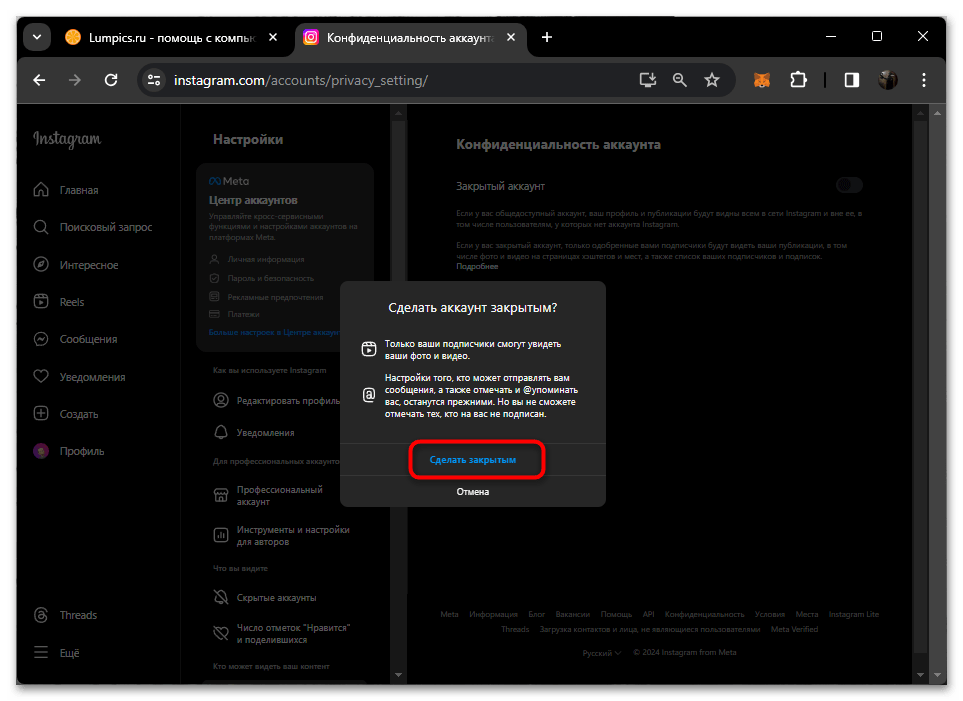The image size is (963, 701).
Task: Open Главная home icon in sidebar
Action: (41, 190)
